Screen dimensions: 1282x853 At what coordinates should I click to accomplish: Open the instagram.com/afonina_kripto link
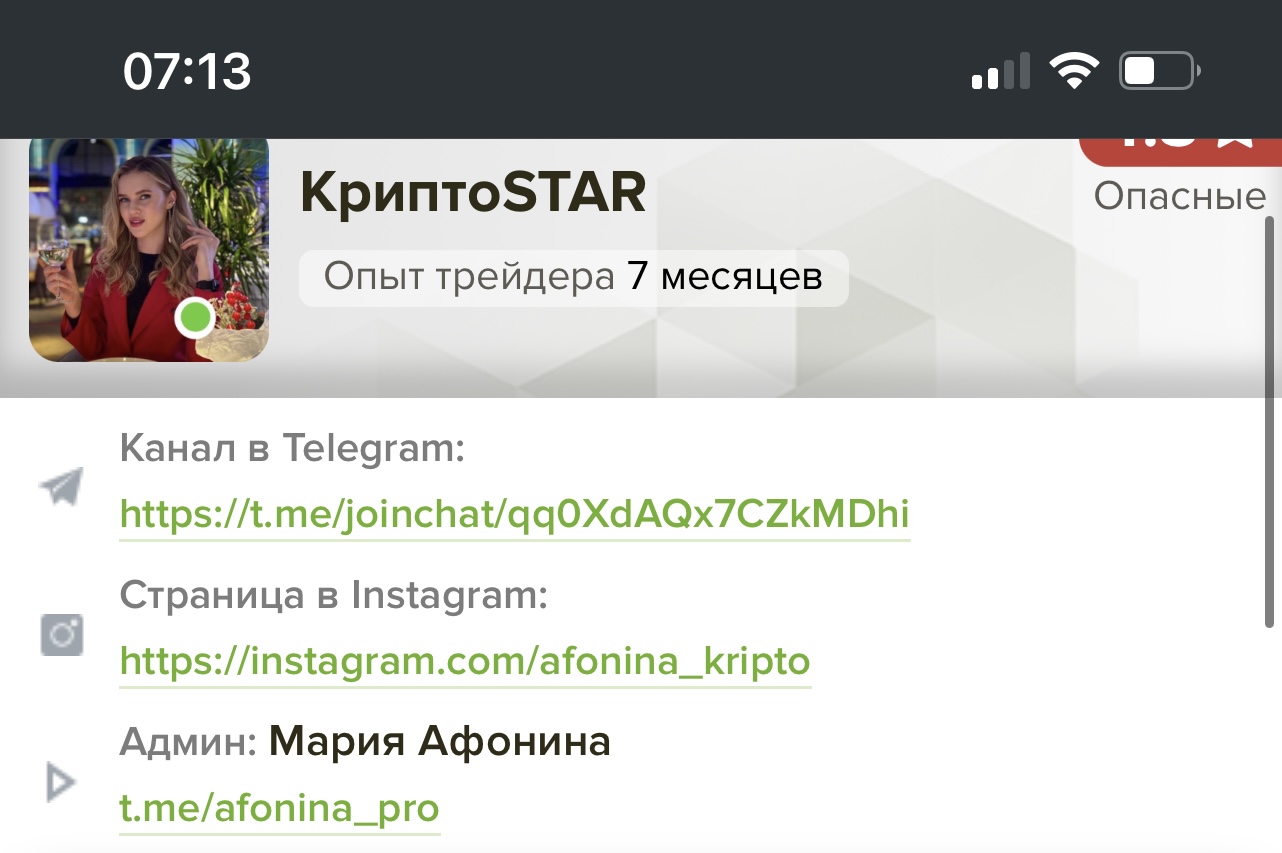point(465,661)
